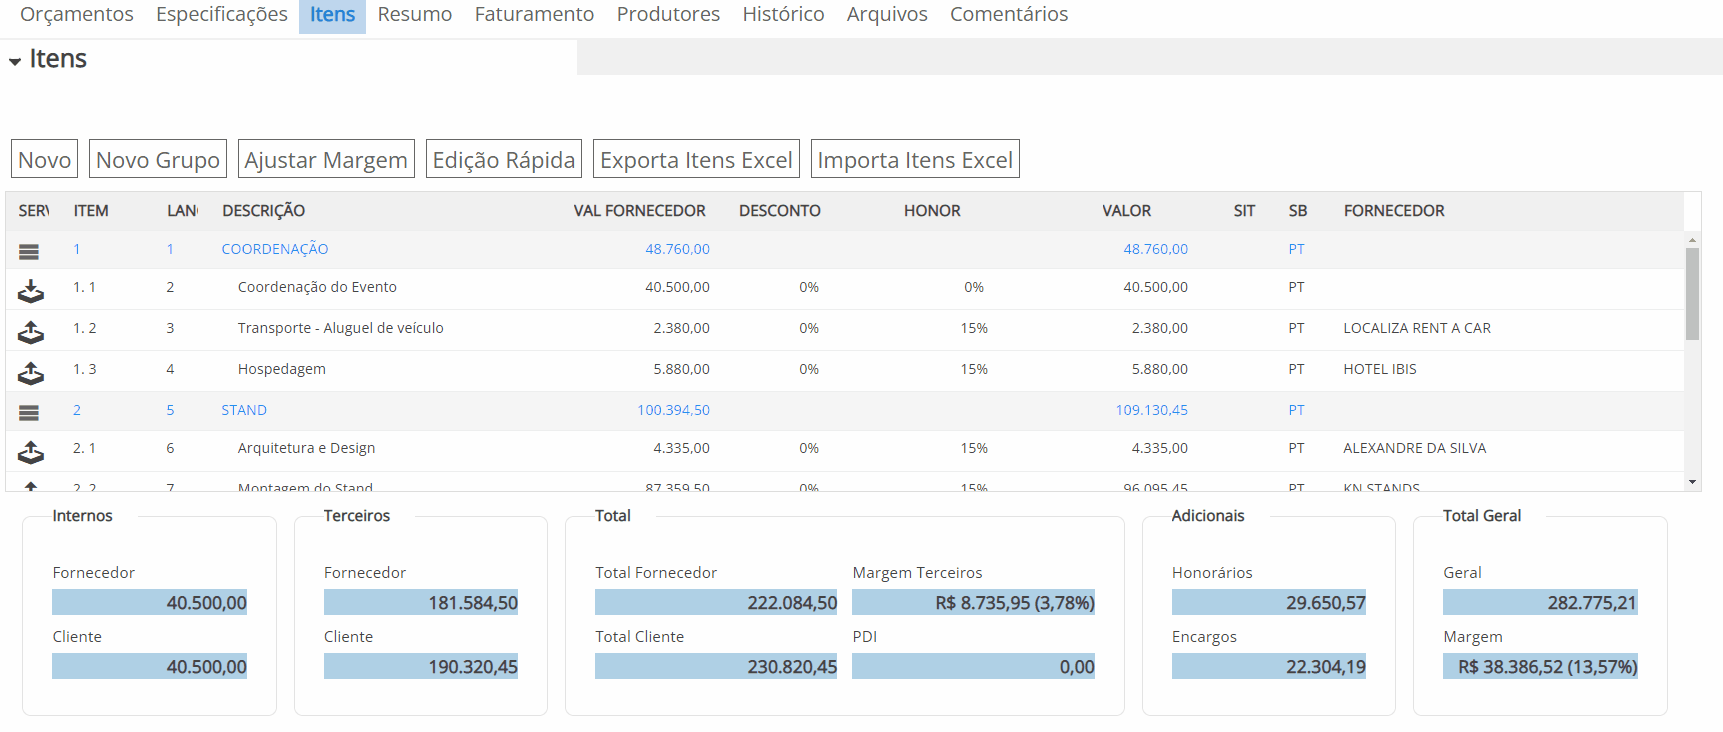The image size is (1723, 732).
Task: Open the STAND group link
Action: pyautogui.click(x=244, y=410)
